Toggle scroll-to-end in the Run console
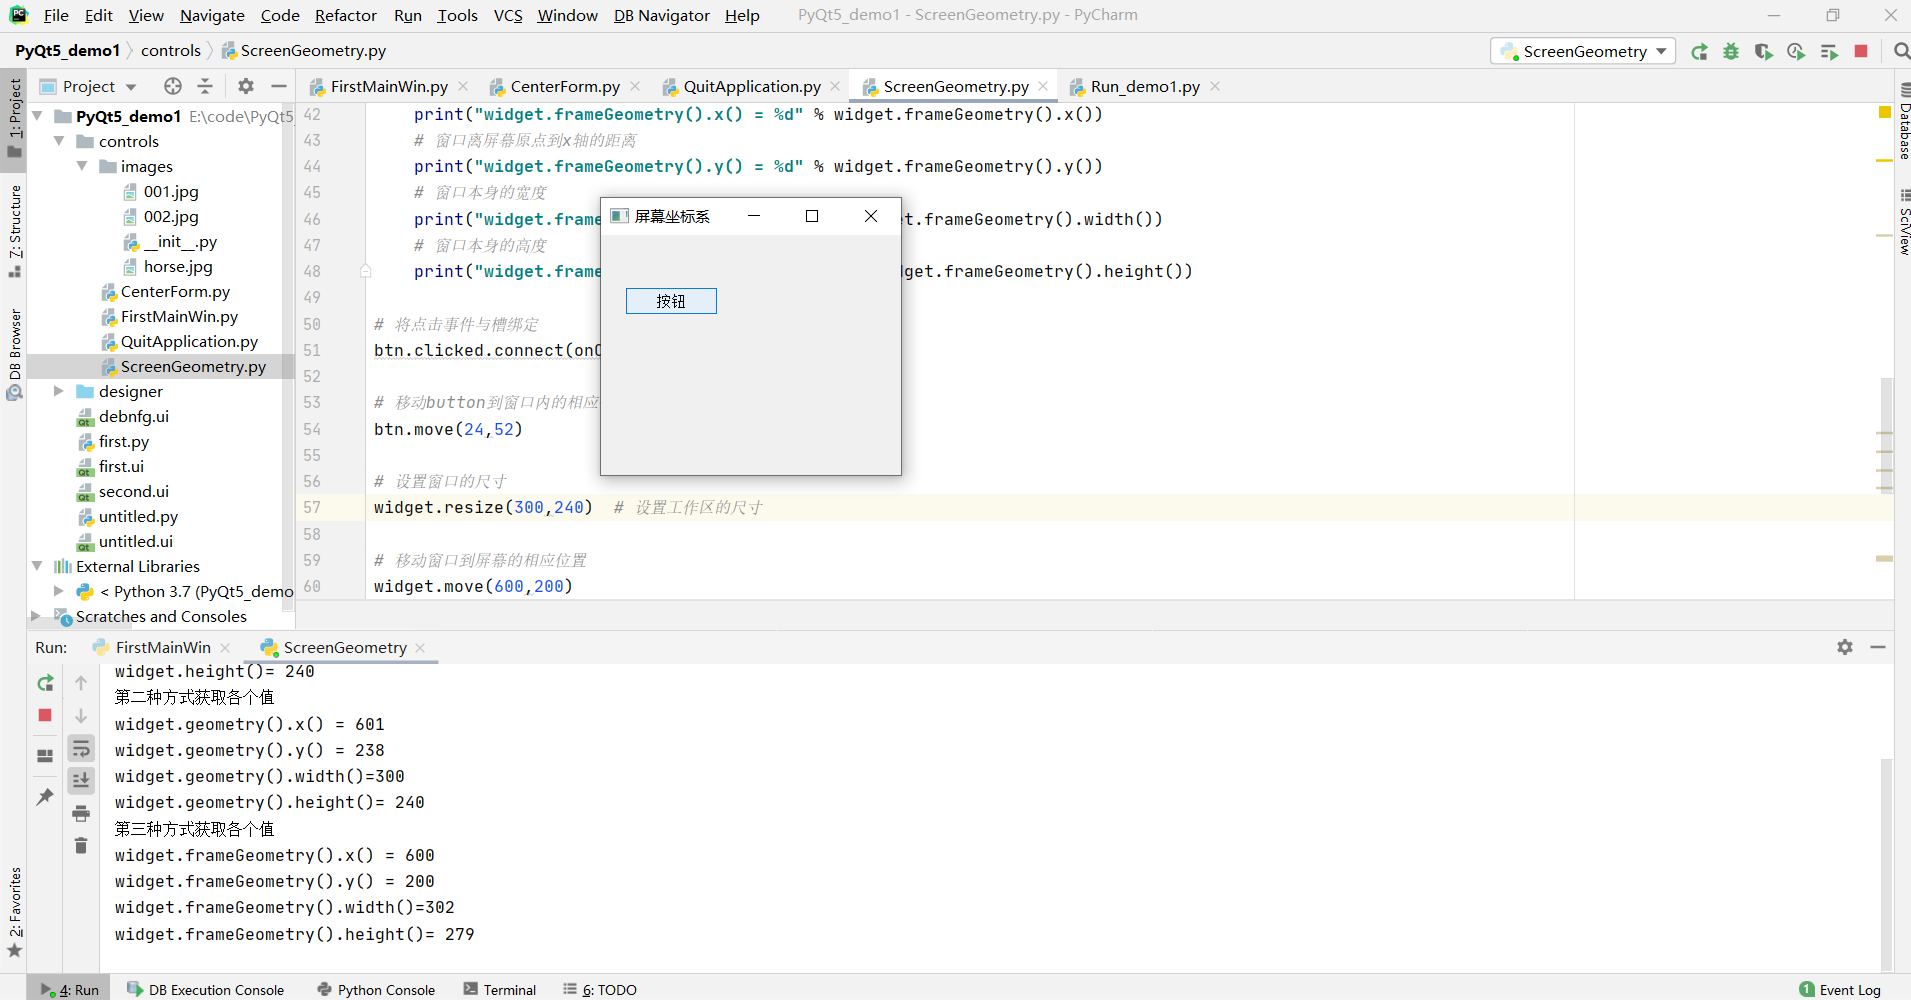Image resolution: width=1911 pixels, height=1000 pixels. coord(81,780)
